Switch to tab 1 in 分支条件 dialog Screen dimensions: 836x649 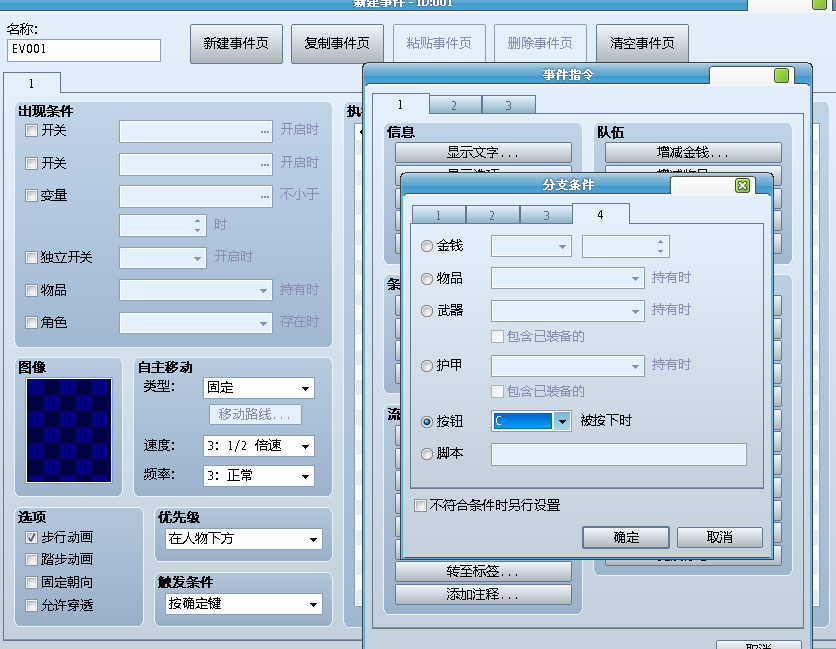click(x=438, y=215)
